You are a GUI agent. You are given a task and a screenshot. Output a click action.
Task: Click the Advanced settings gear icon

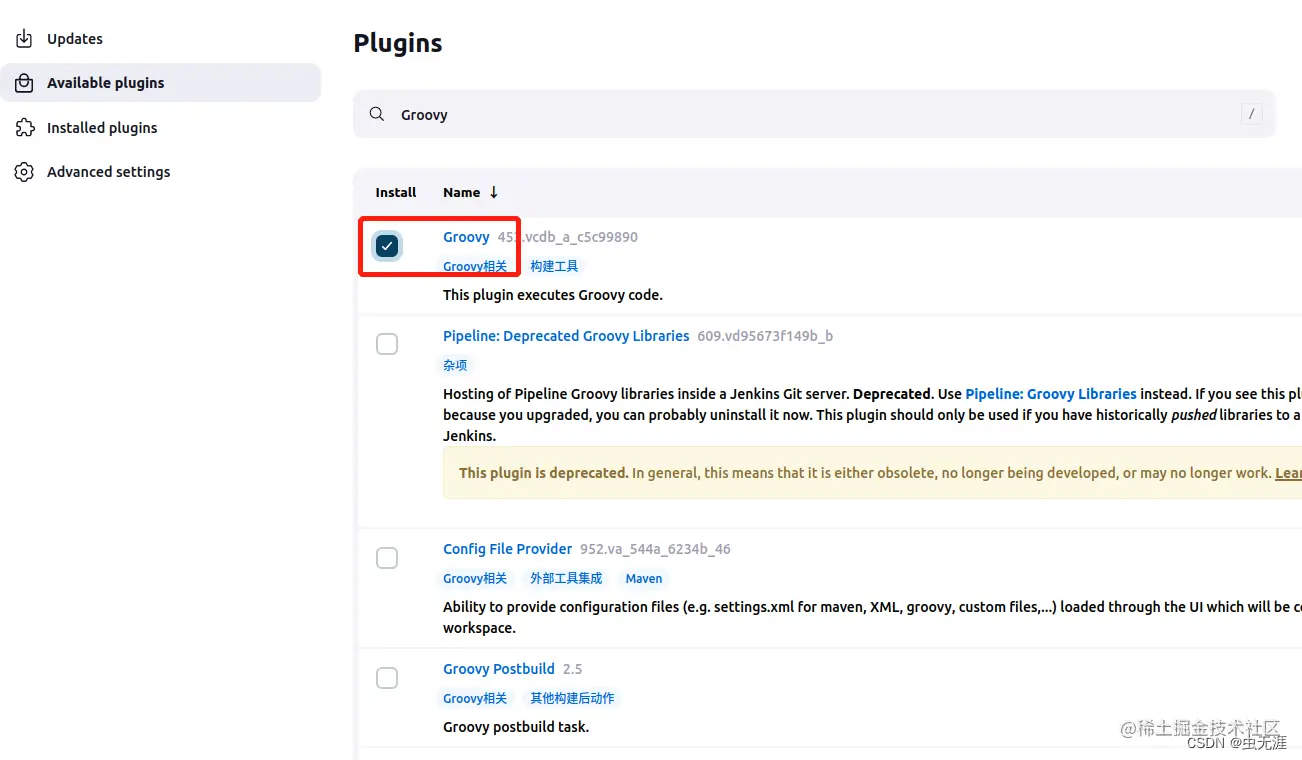click(24, 172)
